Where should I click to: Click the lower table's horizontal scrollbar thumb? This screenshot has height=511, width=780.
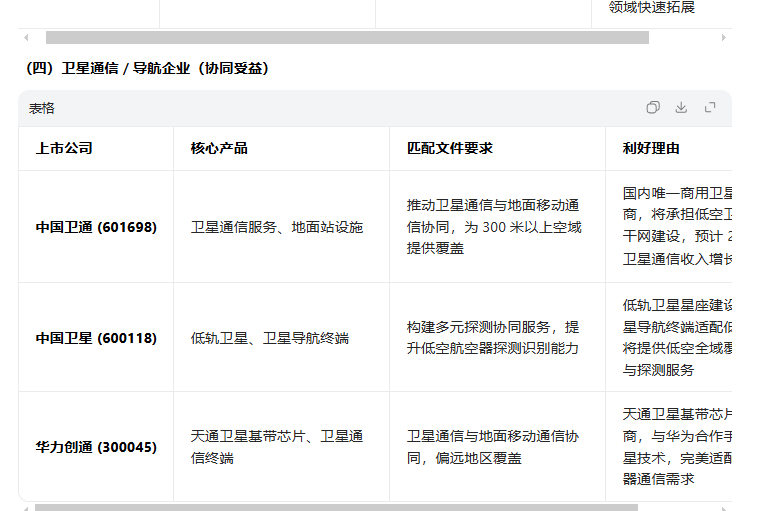[336, 508]
